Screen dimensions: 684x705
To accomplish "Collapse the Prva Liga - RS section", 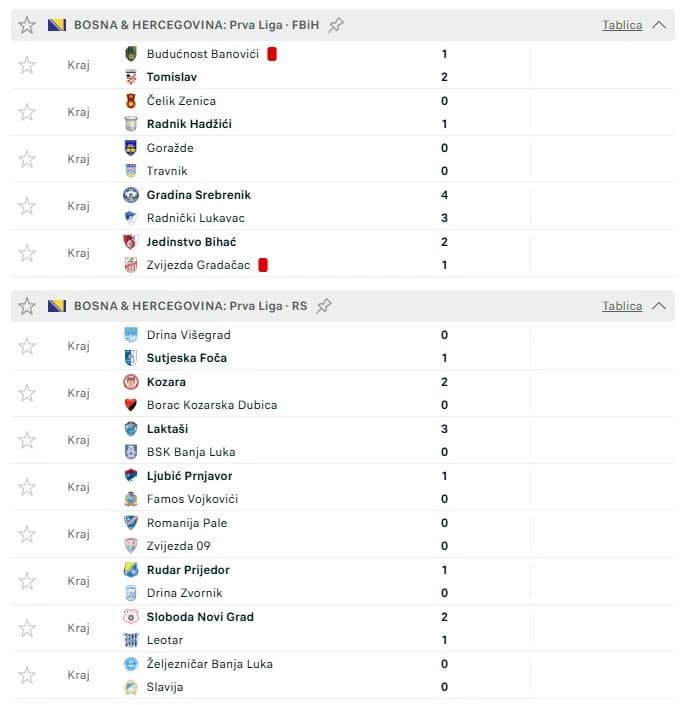I will (x=659, y=306).
